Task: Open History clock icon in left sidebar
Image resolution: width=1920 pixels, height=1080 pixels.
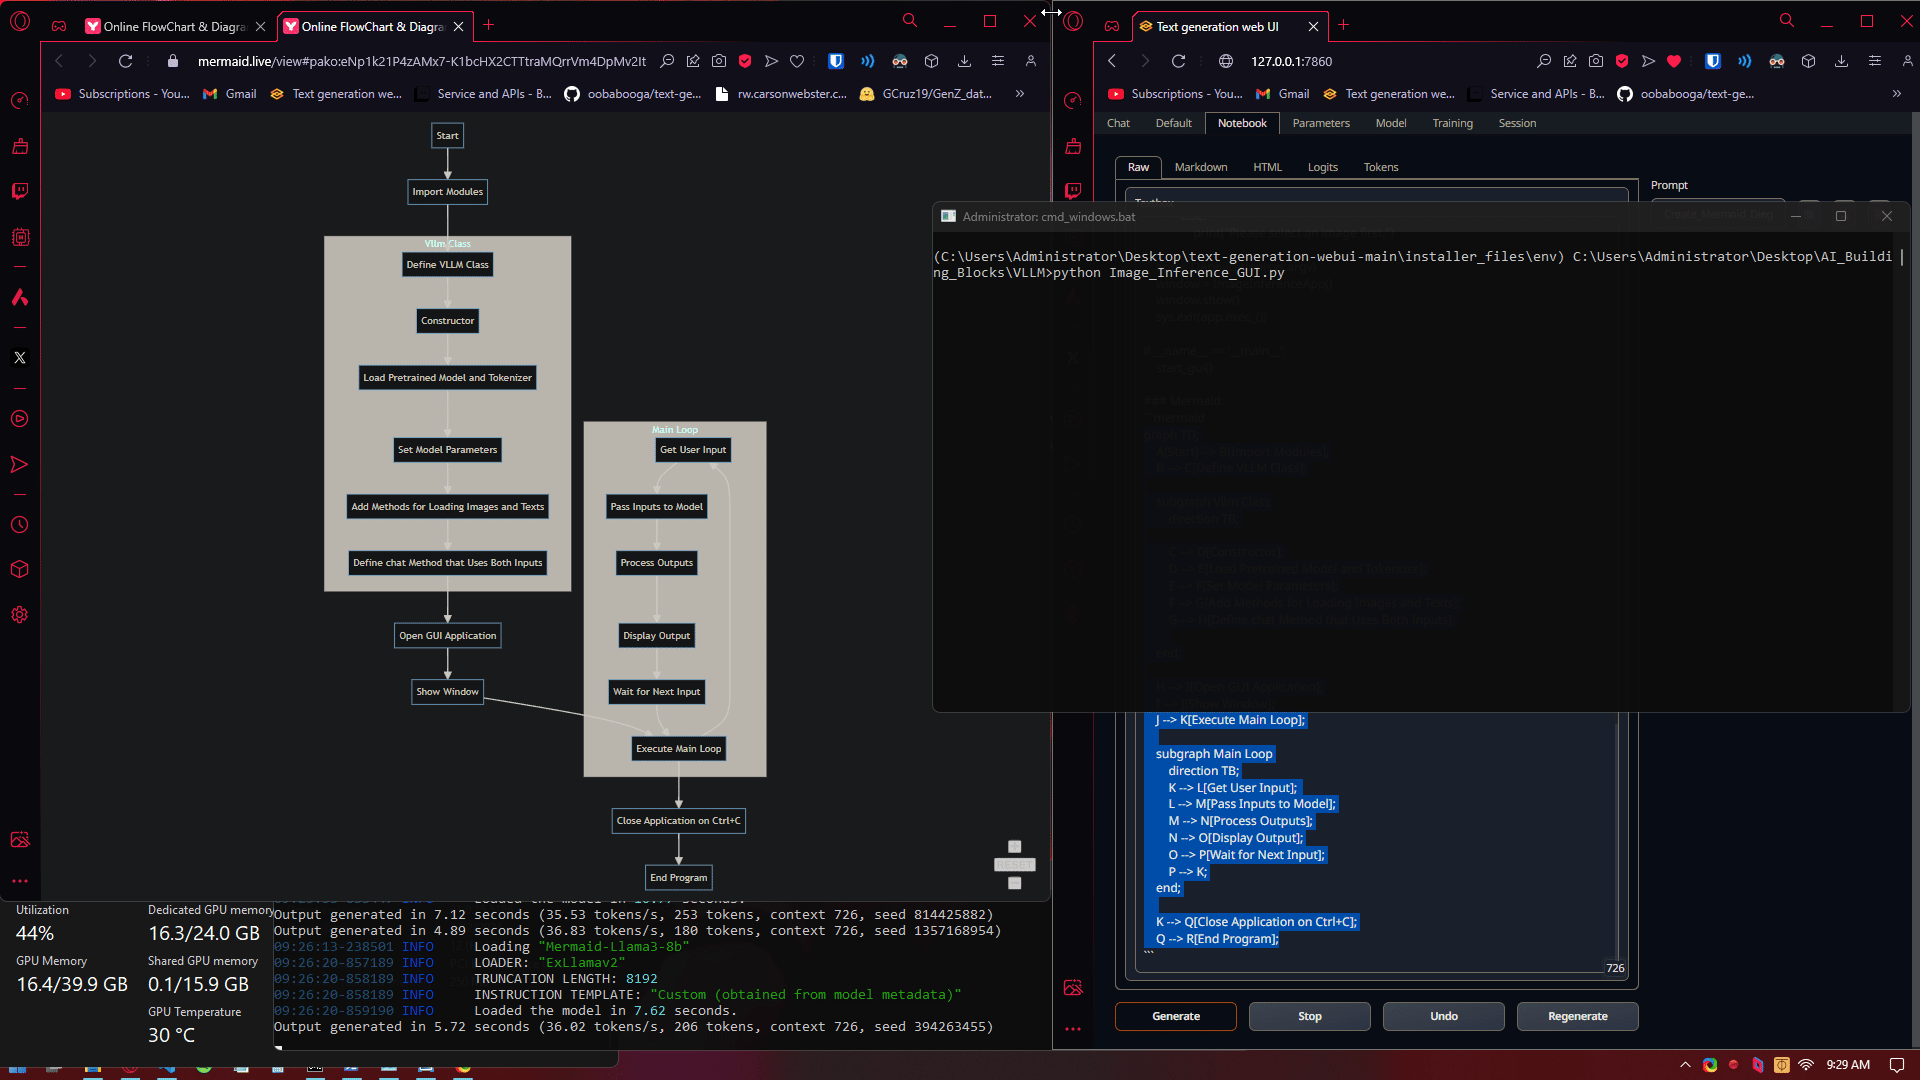Action: [x=20, y=524]
